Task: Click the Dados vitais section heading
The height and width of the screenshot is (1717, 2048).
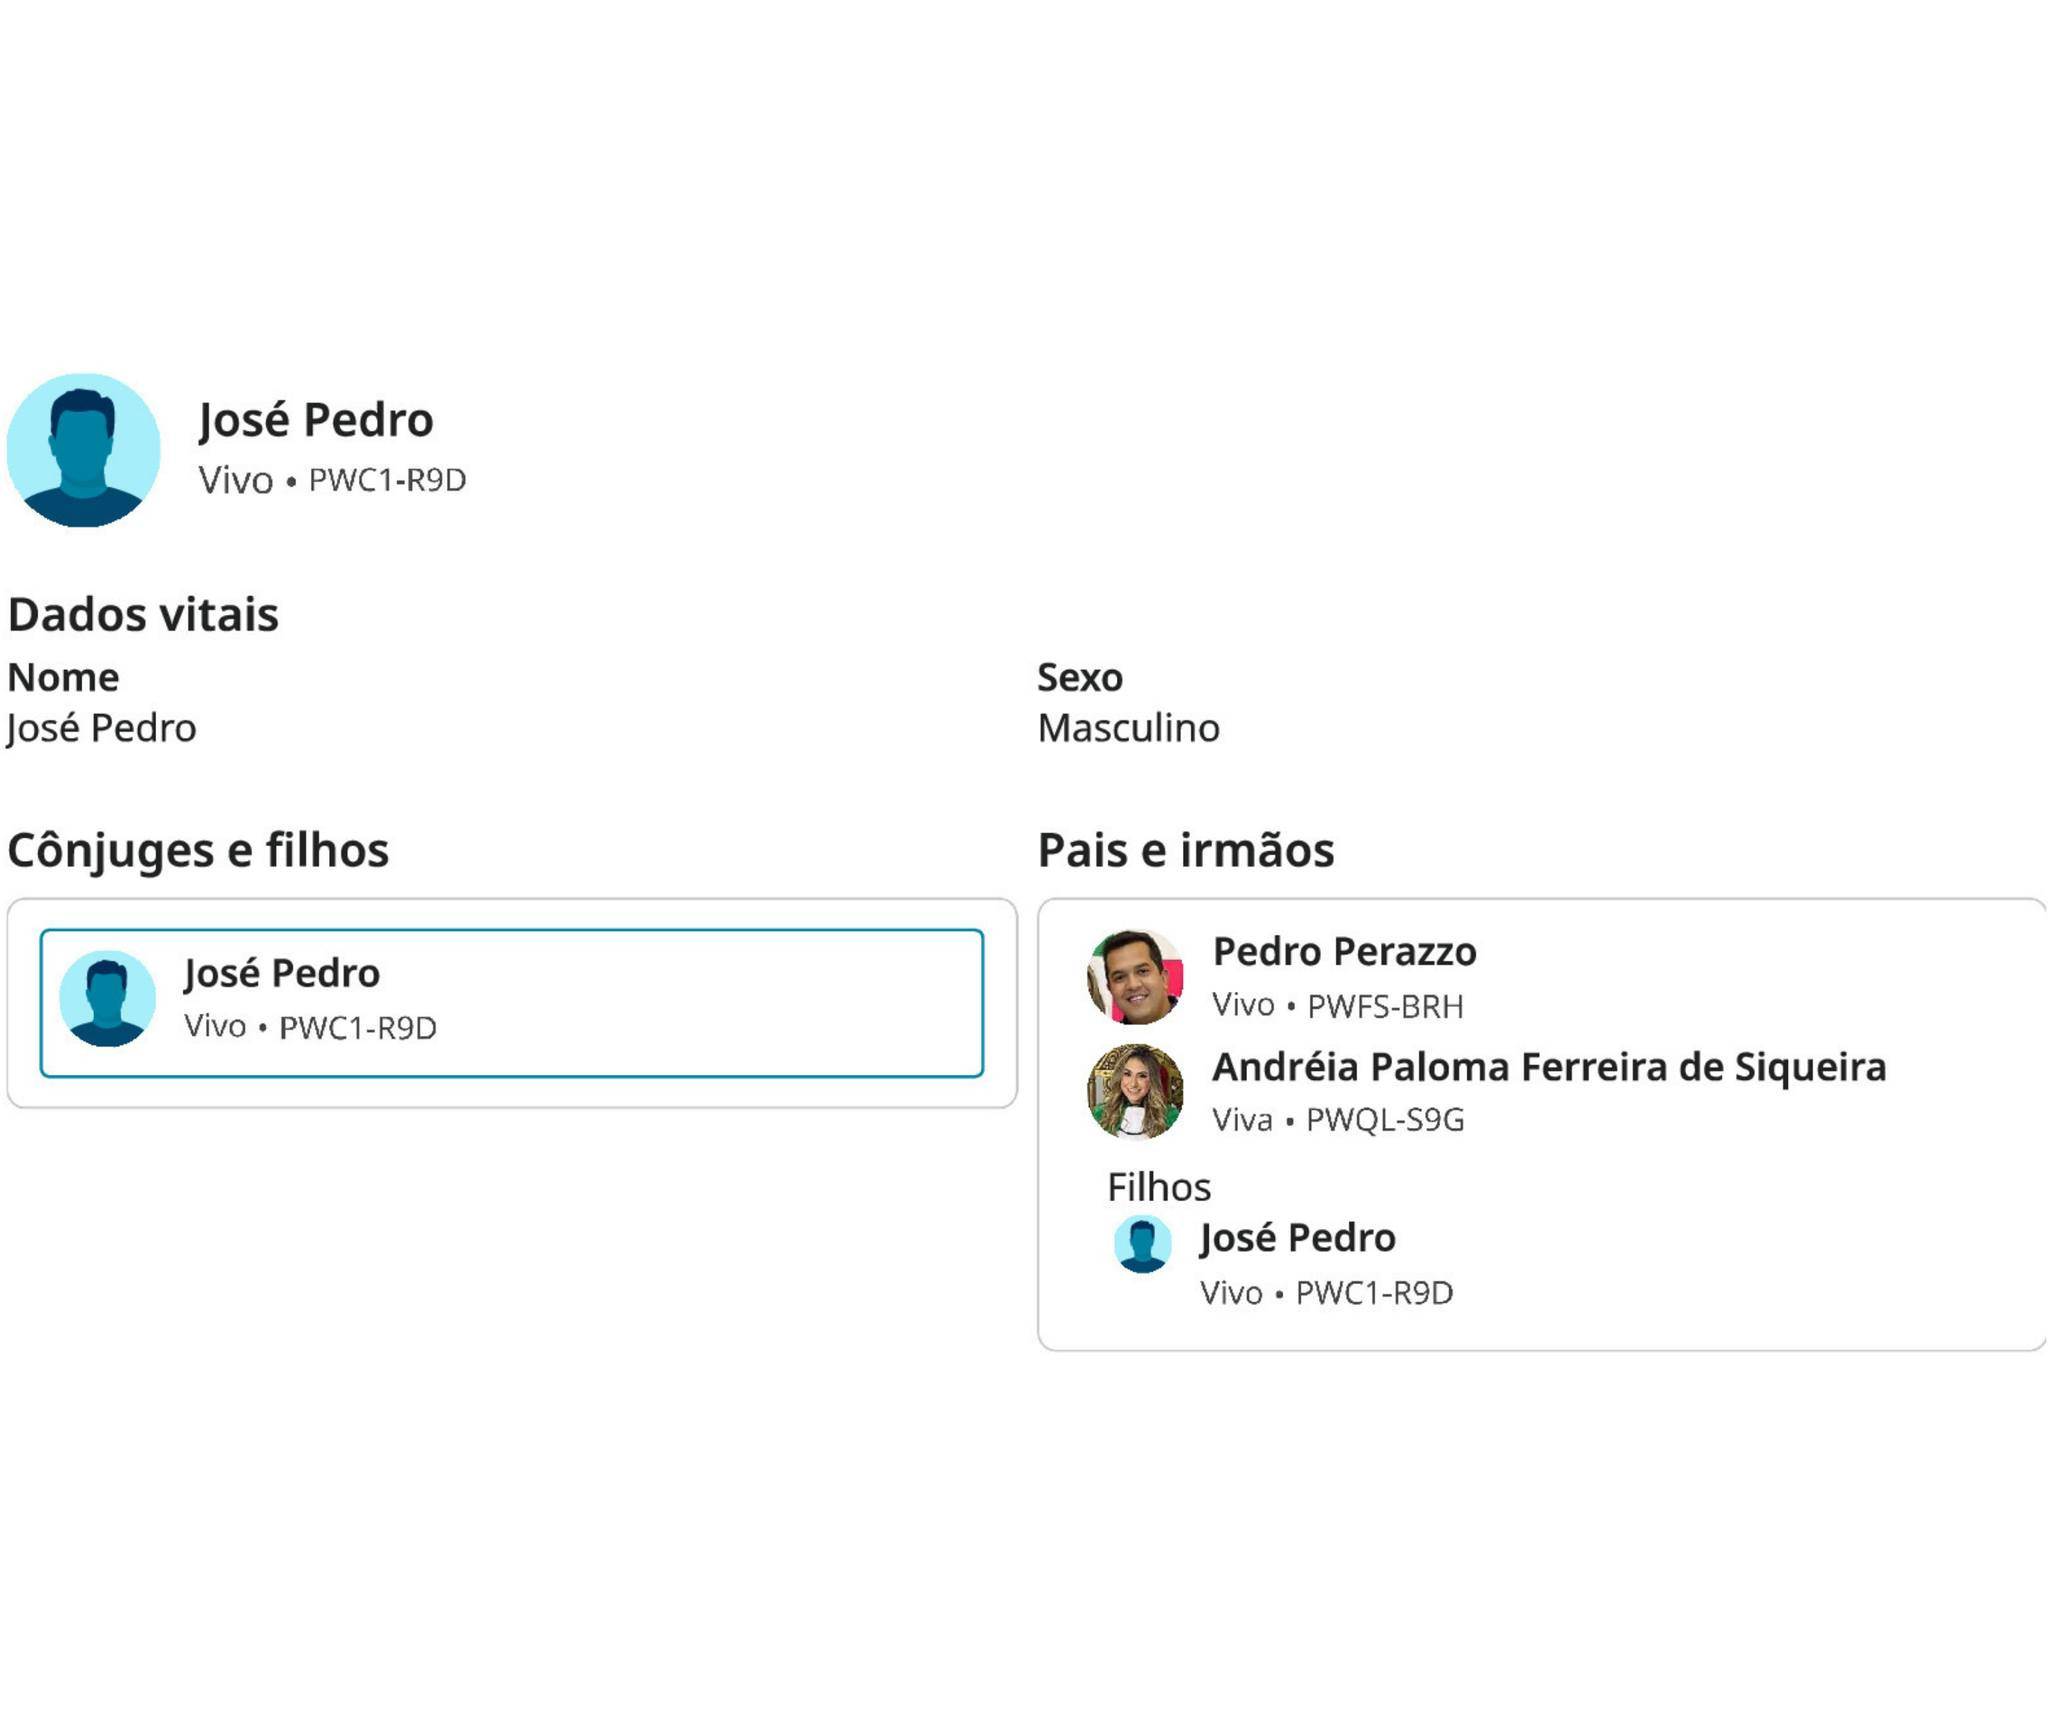Action: (143, 614)
